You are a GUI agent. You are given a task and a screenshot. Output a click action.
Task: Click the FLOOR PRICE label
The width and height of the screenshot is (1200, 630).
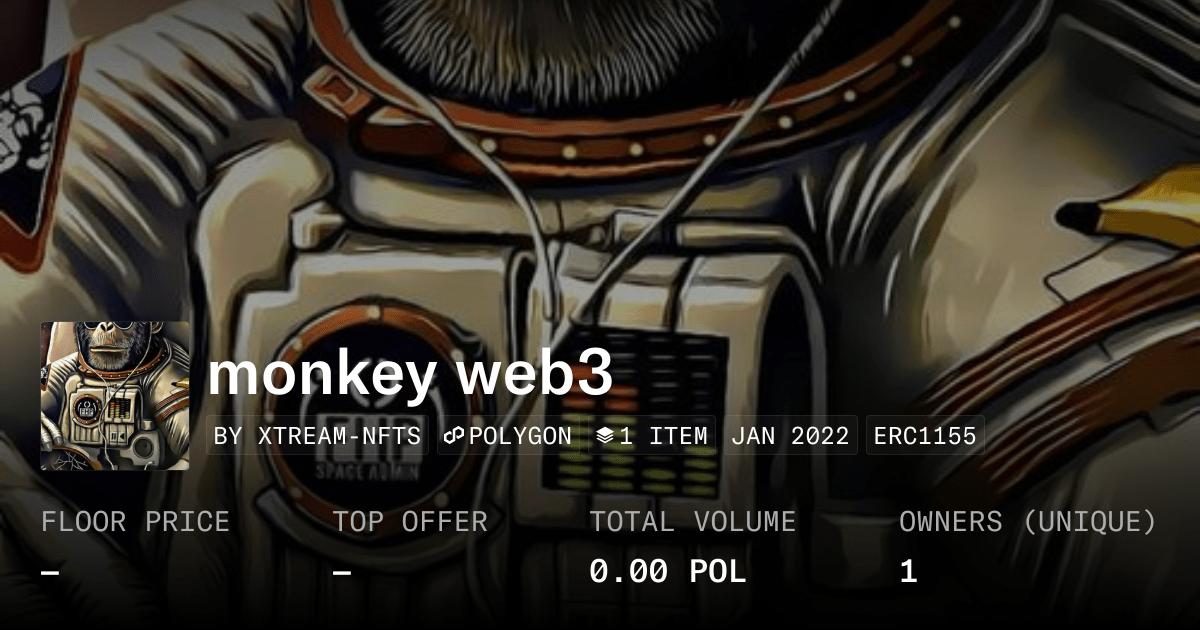click(x=135, y=522)
